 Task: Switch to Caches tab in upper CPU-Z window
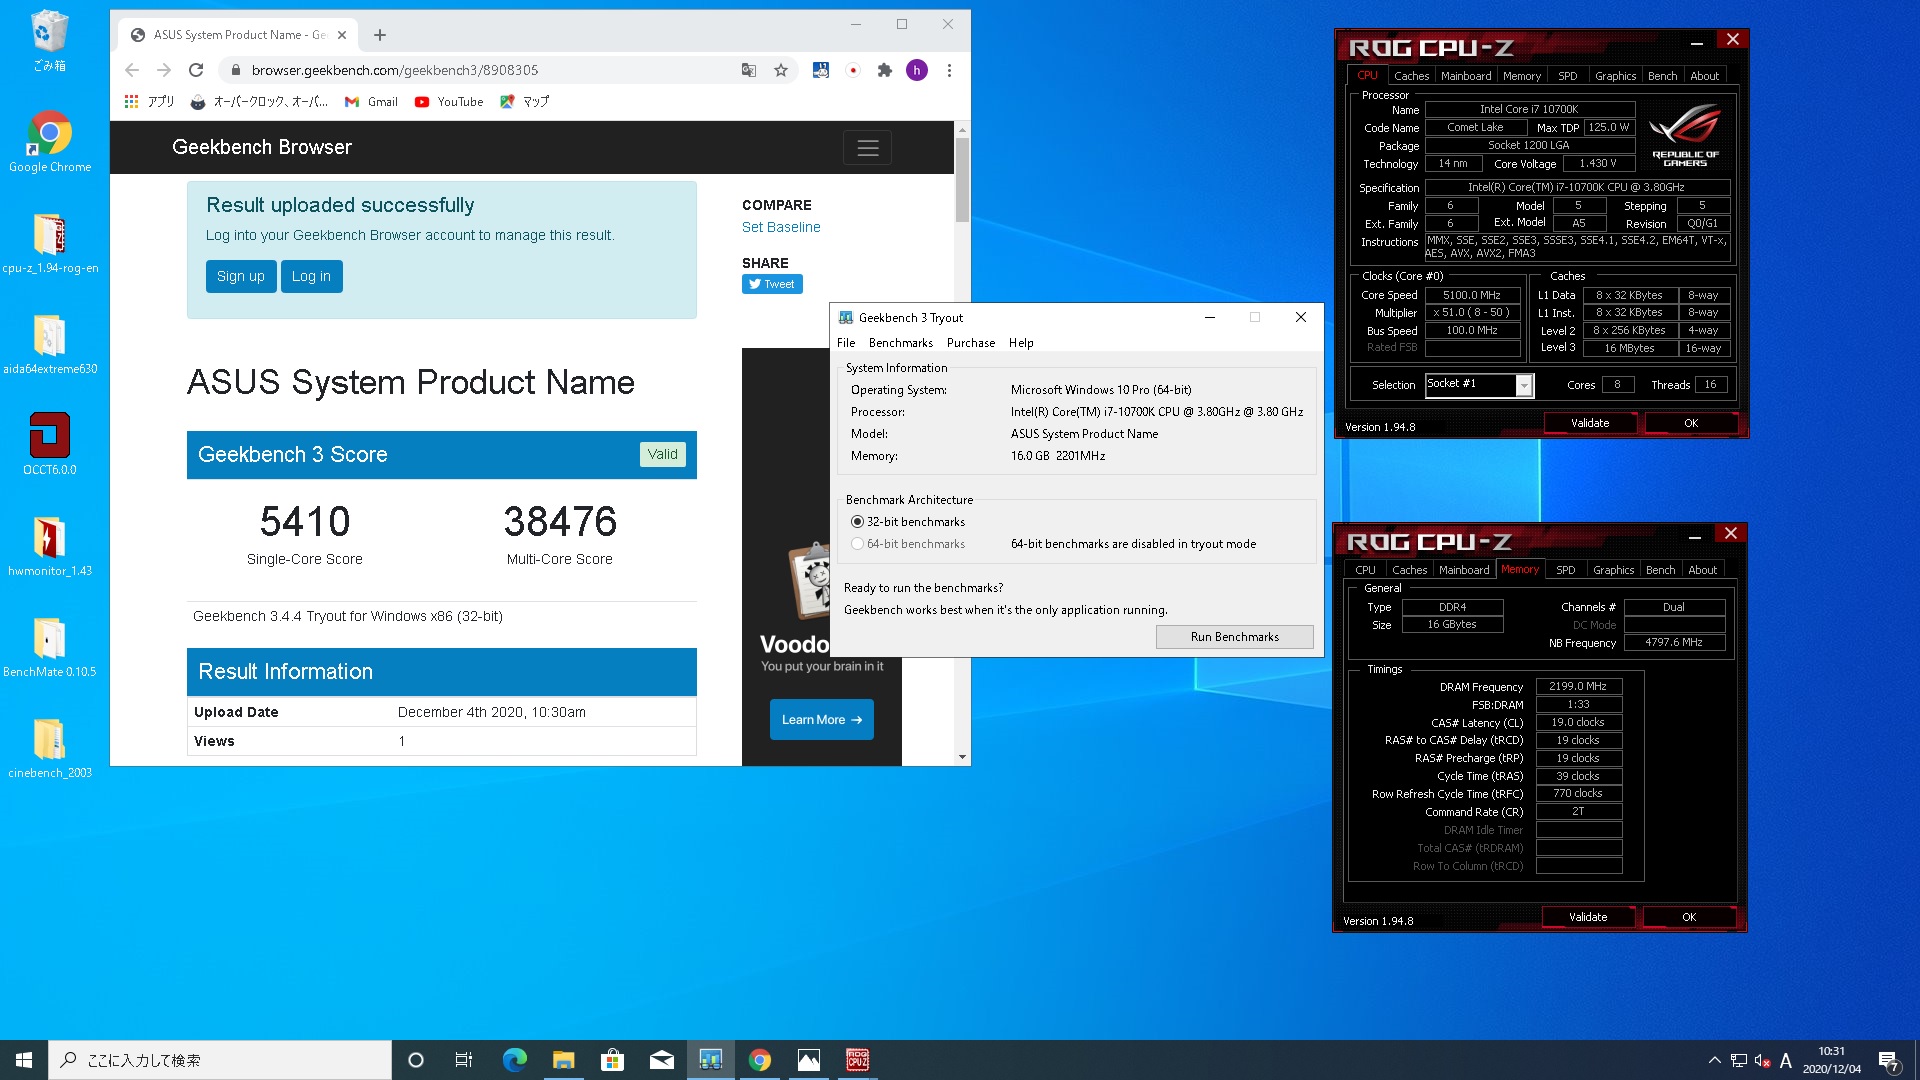[1411, 76]
